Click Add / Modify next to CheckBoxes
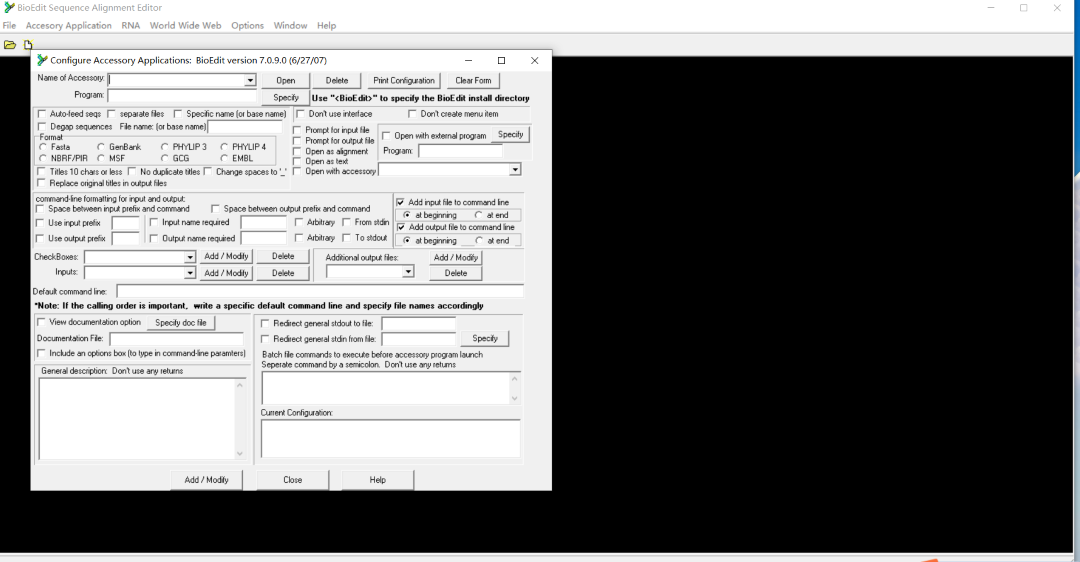The image size is (1080, 562). pyautogui.click(x=226, y=256)
